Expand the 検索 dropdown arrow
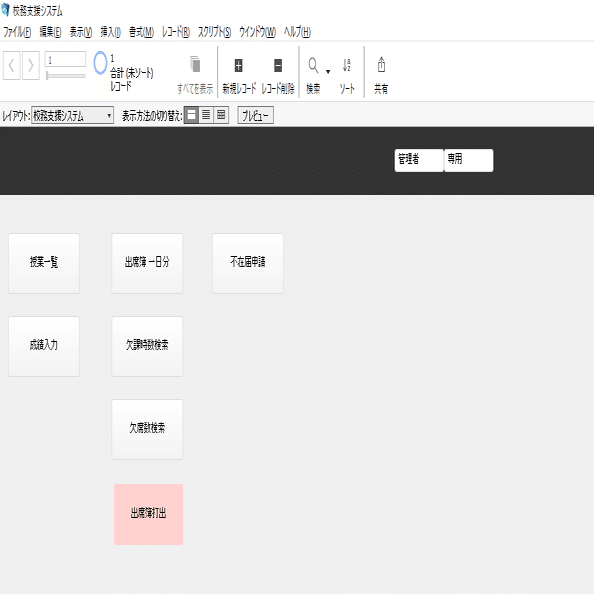The width and height of the screenshot is (594, 594). tap(328, 71)
